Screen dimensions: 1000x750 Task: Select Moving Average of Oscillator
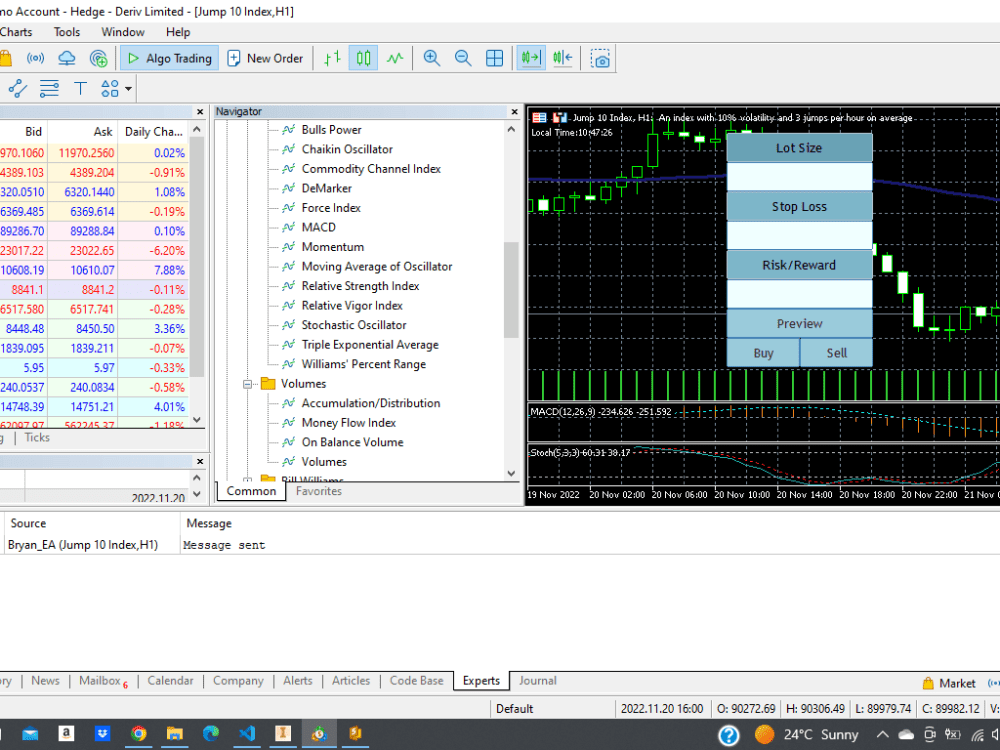point(377,267)
